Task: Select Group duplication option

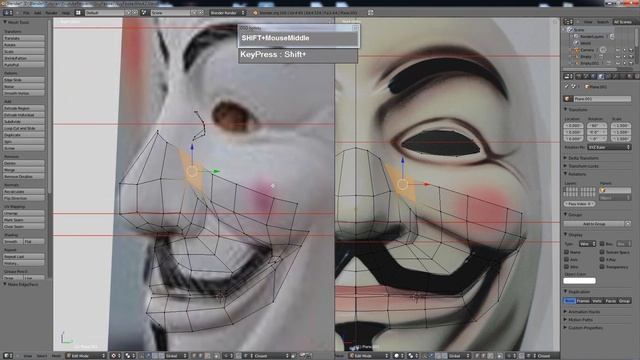Action: 624,301
